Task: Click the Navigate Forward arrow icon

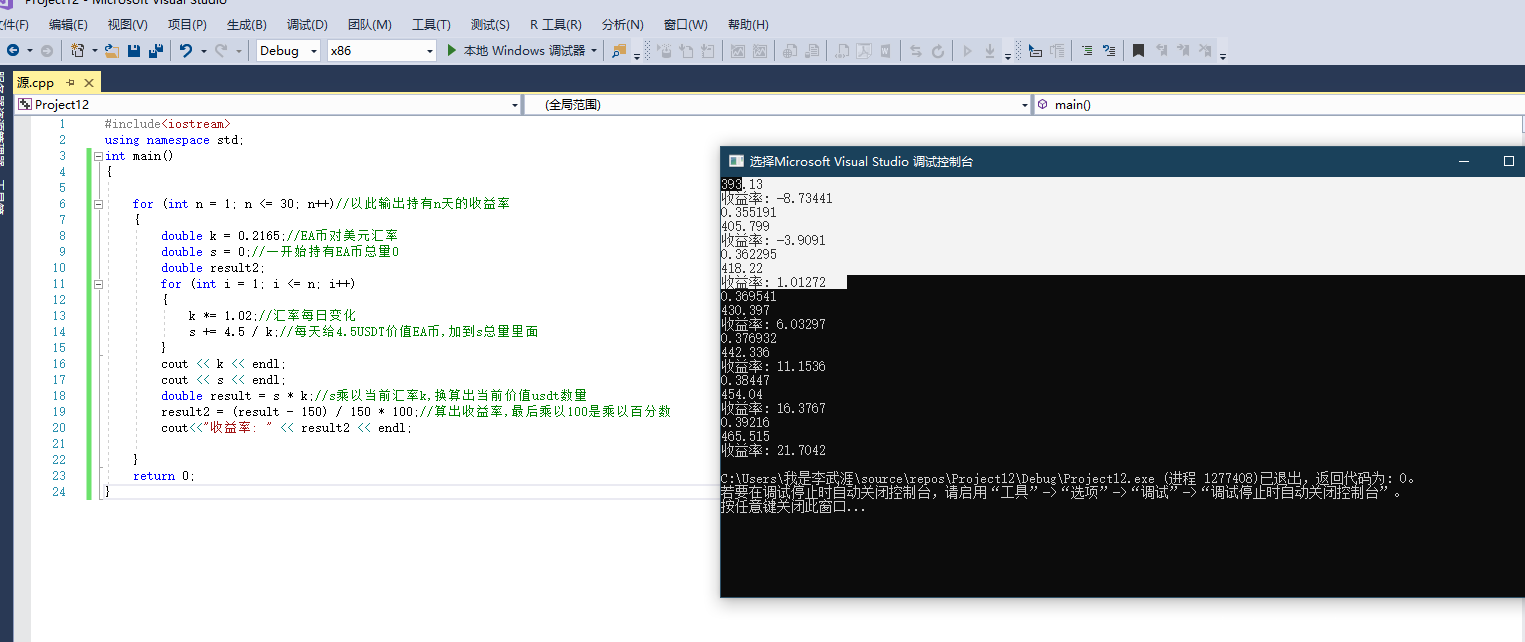Action: [x=47, y=50]
